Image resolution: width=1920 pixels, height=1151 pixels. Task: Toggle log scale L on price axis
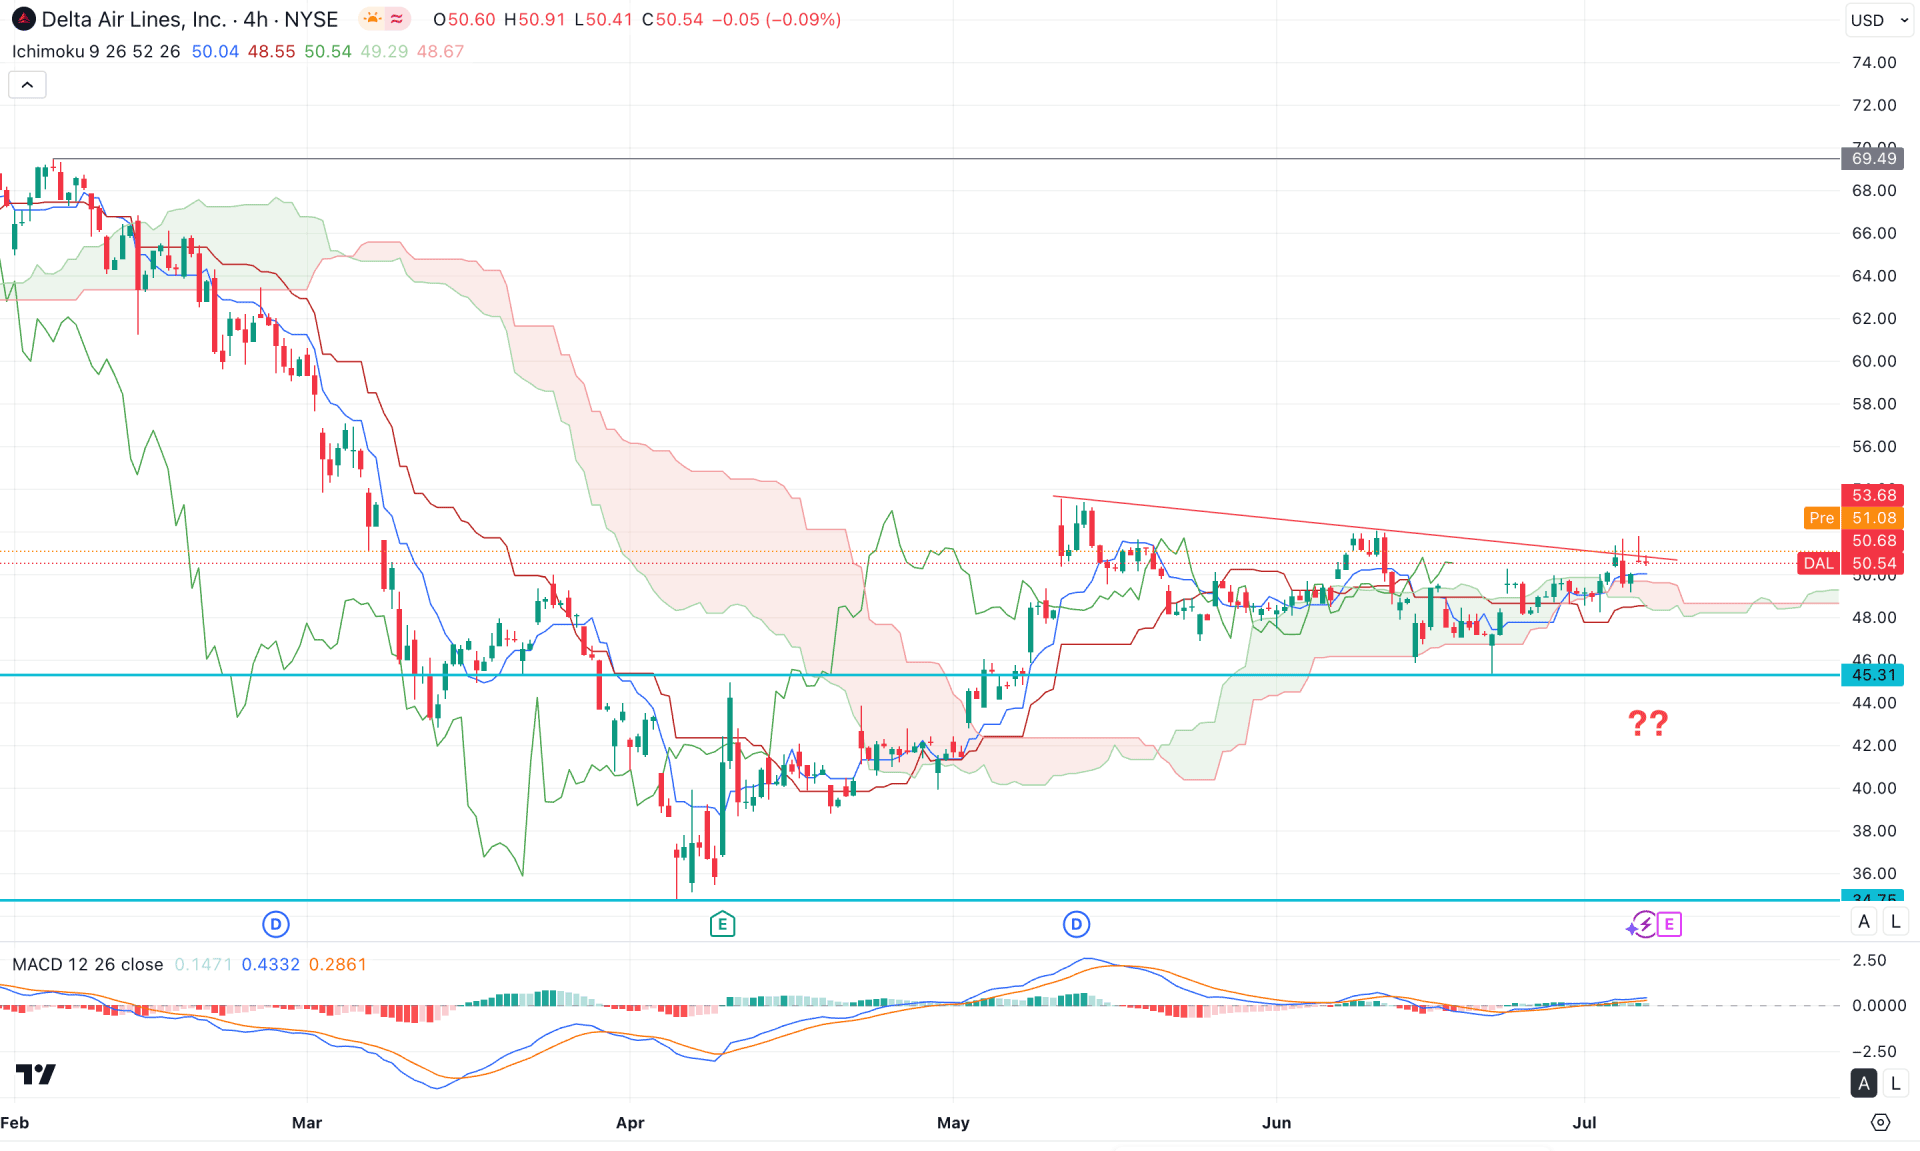coord(1895,922)
